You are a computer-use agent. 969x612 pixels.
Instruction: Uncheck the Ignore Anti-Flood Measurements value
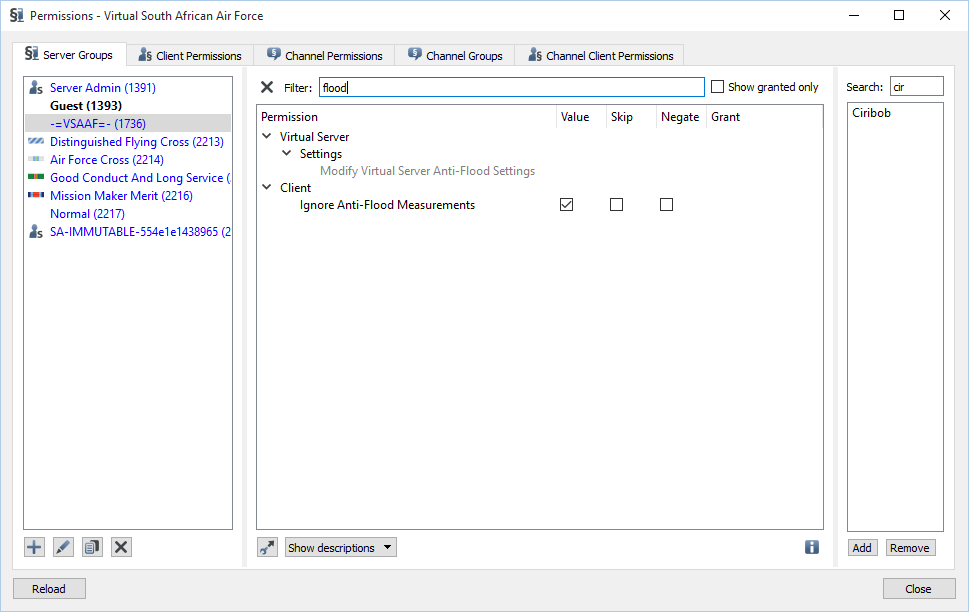566,204
